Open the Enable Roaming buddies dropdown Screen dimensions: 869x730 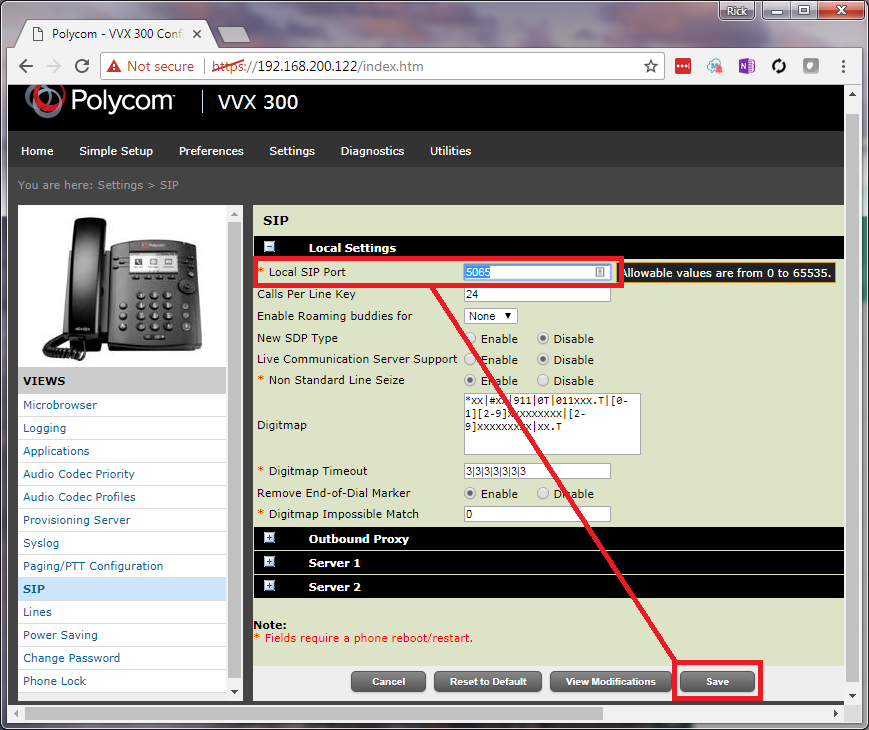click(x=490, y=316)
